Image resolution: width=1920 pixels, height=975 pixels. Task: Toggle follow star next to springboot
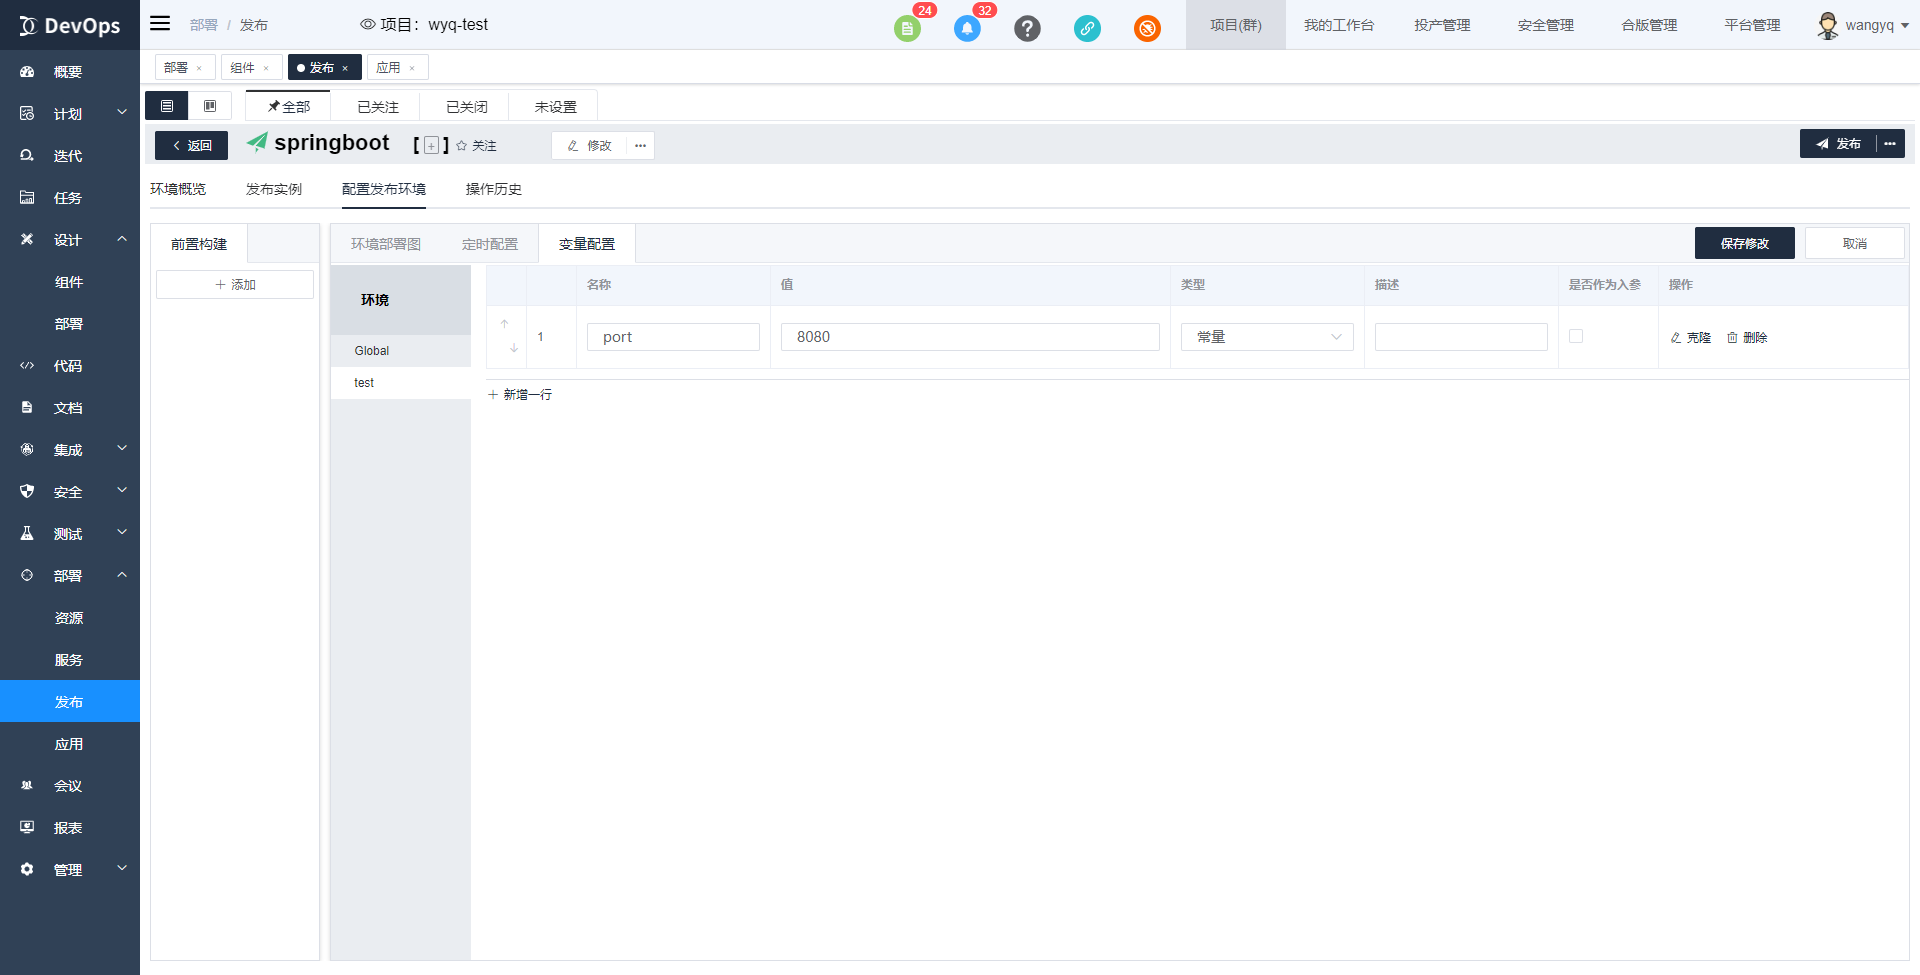tap(461, 145)
